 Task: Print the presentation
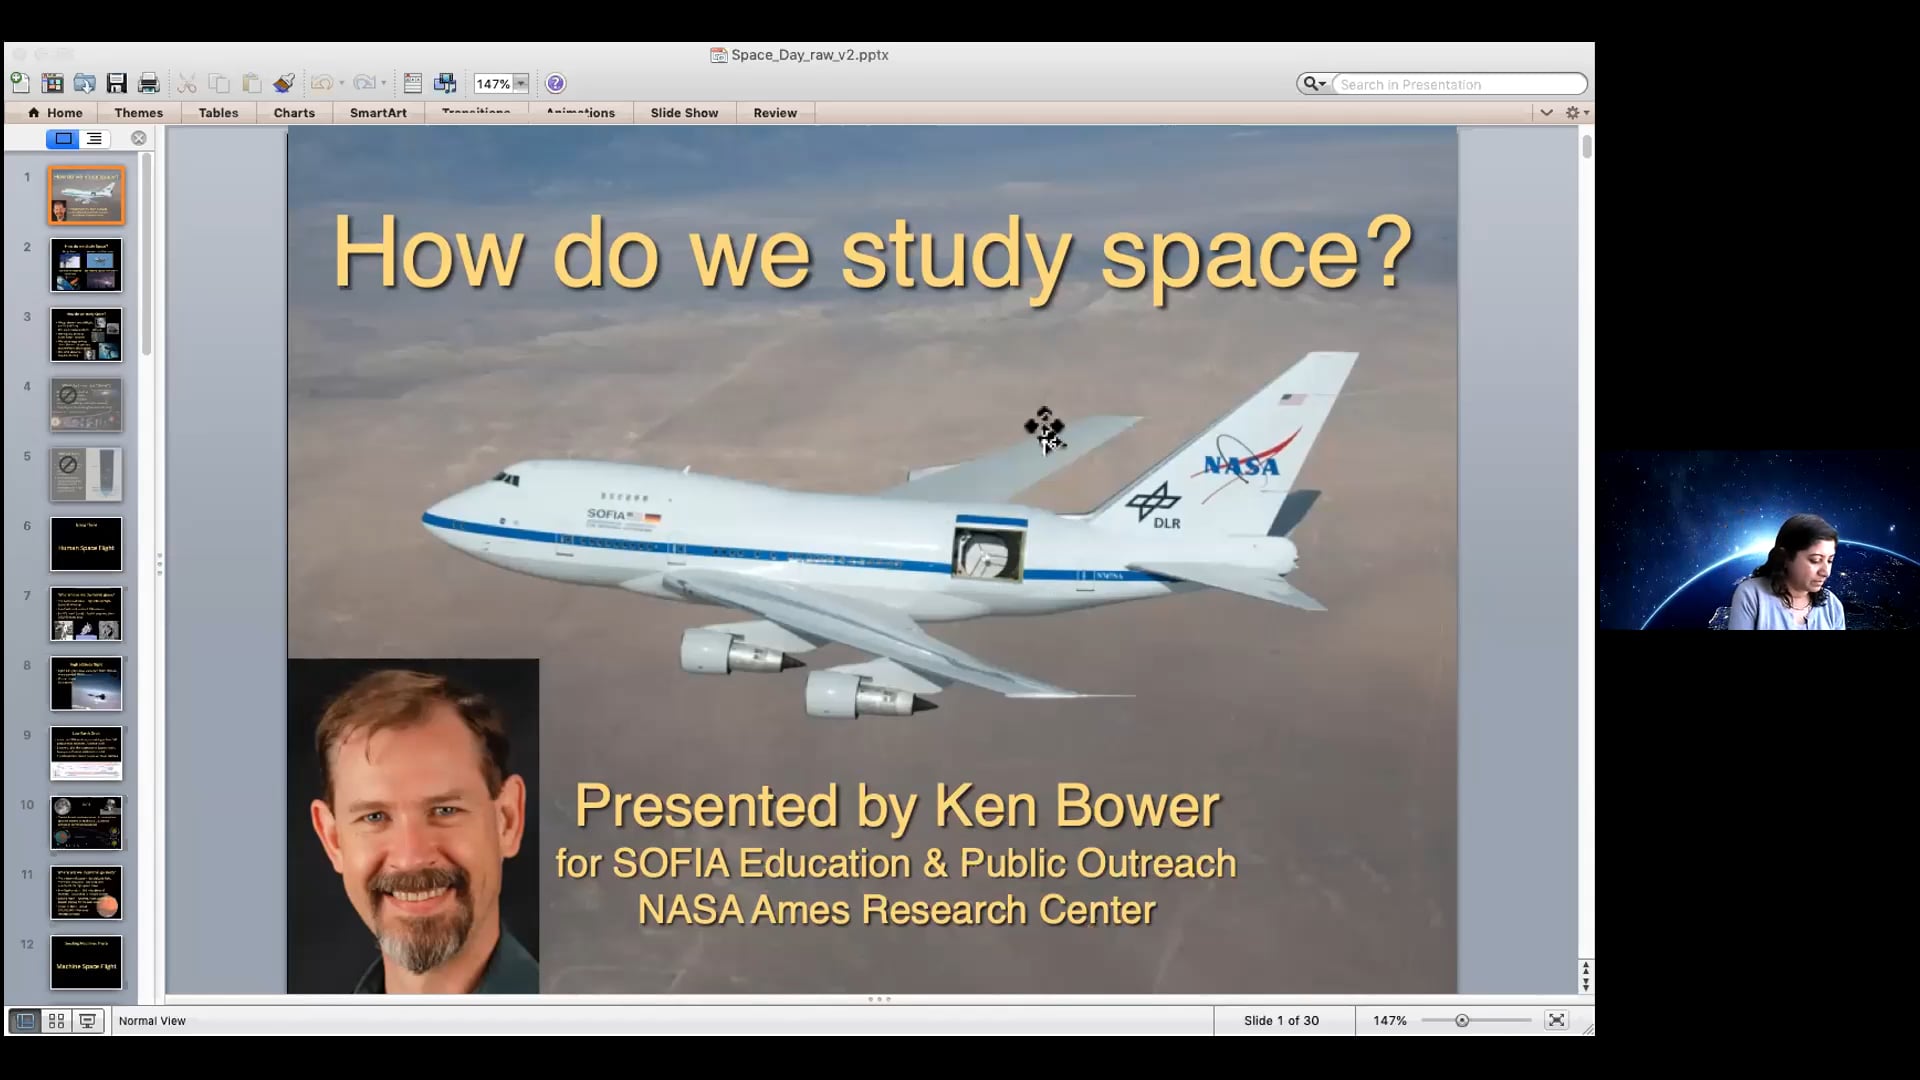149,83
